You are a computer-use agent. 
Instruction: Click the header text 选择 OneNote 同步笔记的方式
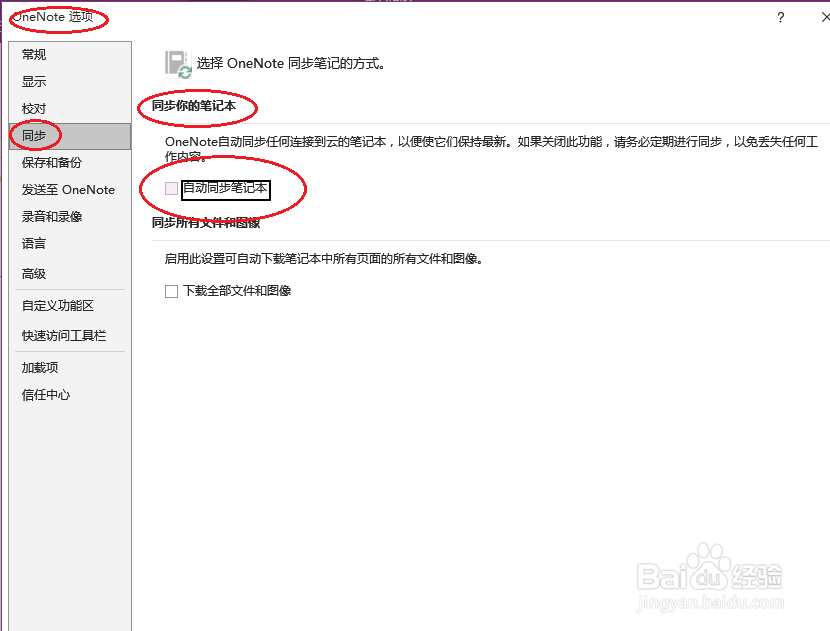(291, 64)
